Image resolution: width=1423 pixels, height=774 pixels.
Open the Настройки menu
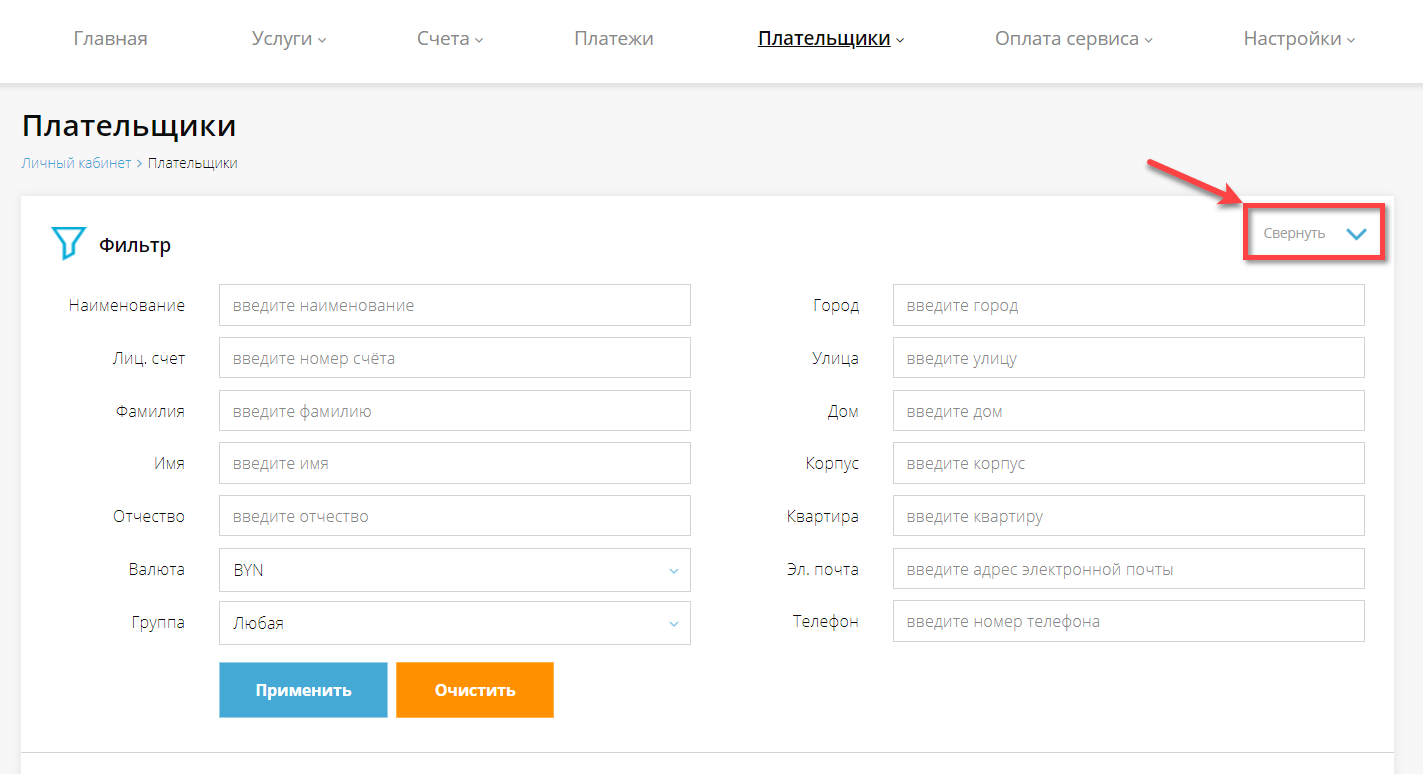[x=1300, y=39]
